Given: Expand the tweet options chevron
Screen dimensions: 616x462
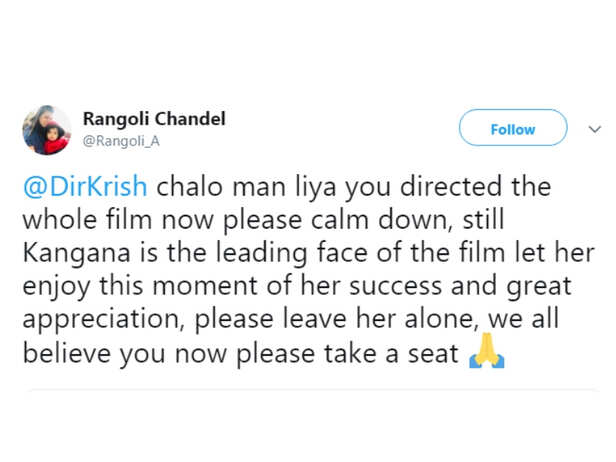Looking at the screenshot, I should pos(594,129).
